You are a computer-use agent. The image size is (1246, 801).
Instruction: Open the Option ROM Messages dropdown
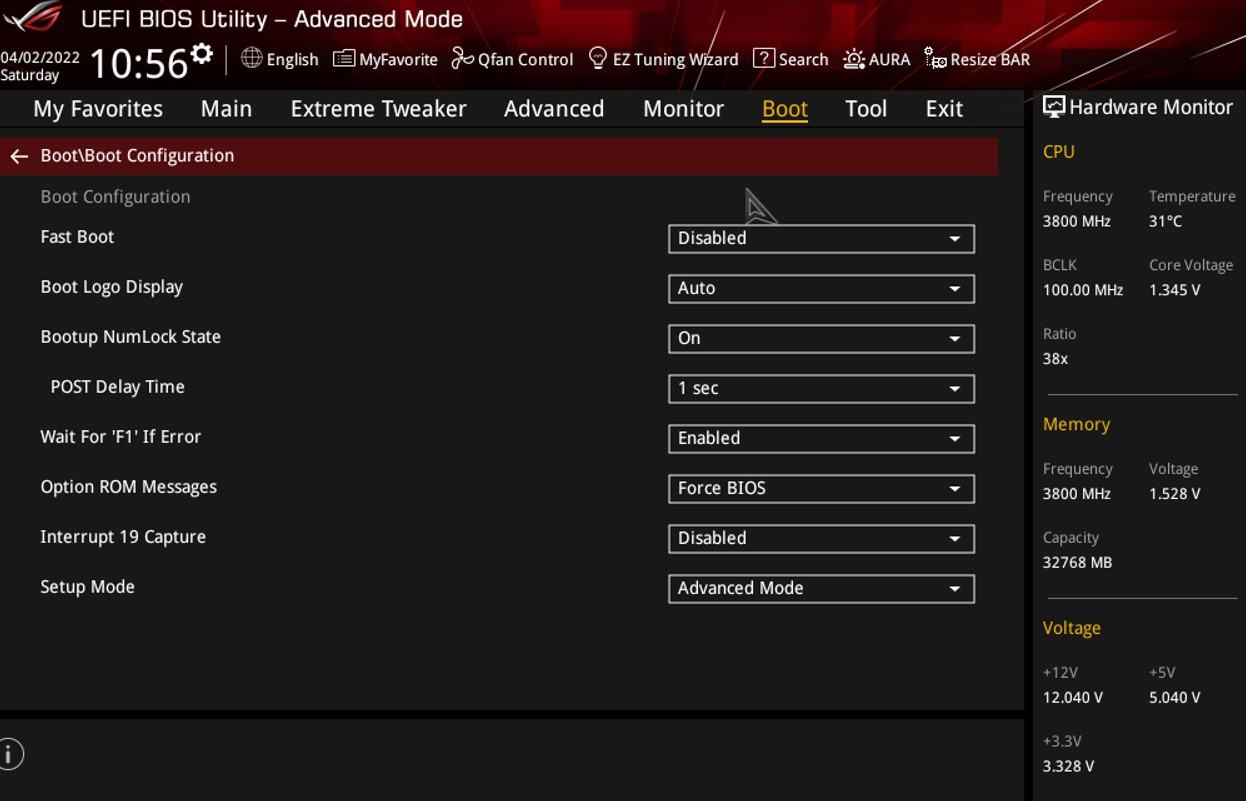821,488
